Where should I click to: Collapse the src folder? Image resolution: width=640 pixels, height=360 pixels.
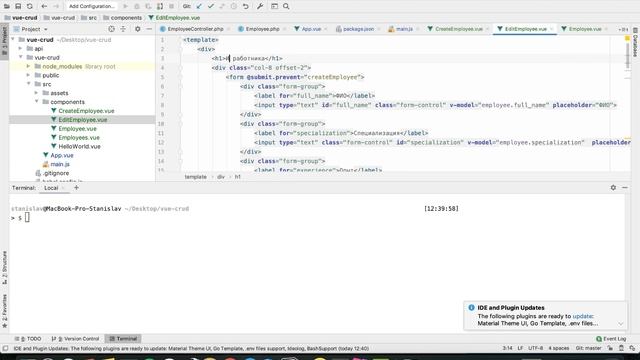(x=29, y=84)
